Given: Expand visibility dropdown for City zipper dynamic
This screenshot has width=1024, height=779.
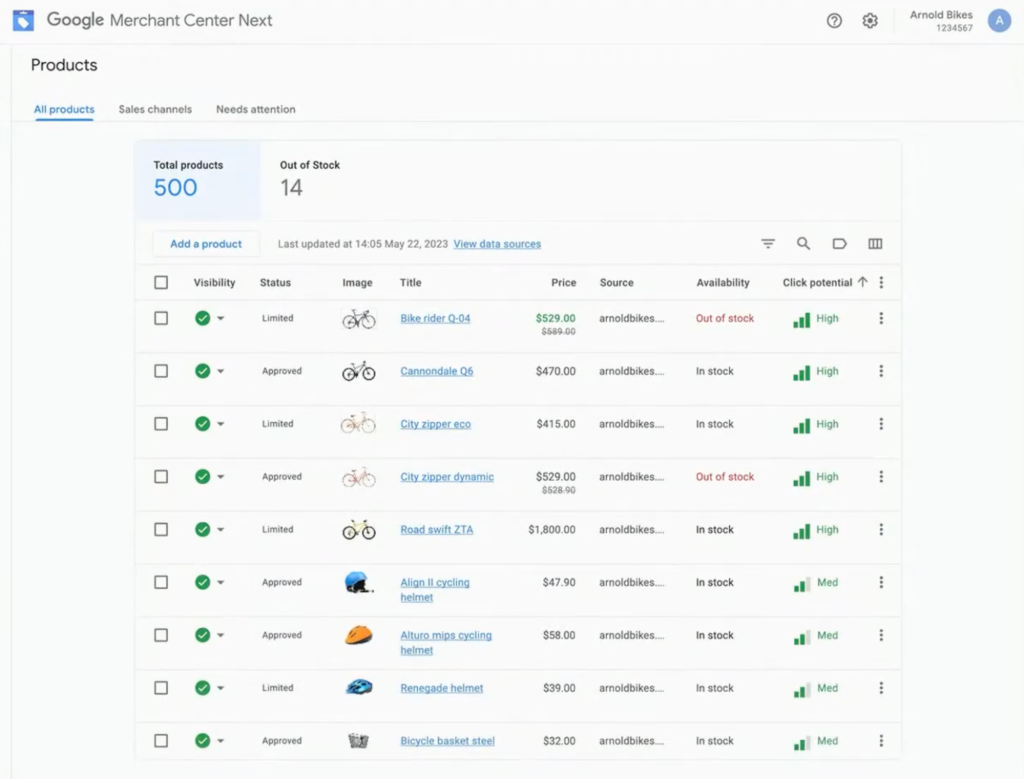Looking at the screenshot, I should point(221,477).
